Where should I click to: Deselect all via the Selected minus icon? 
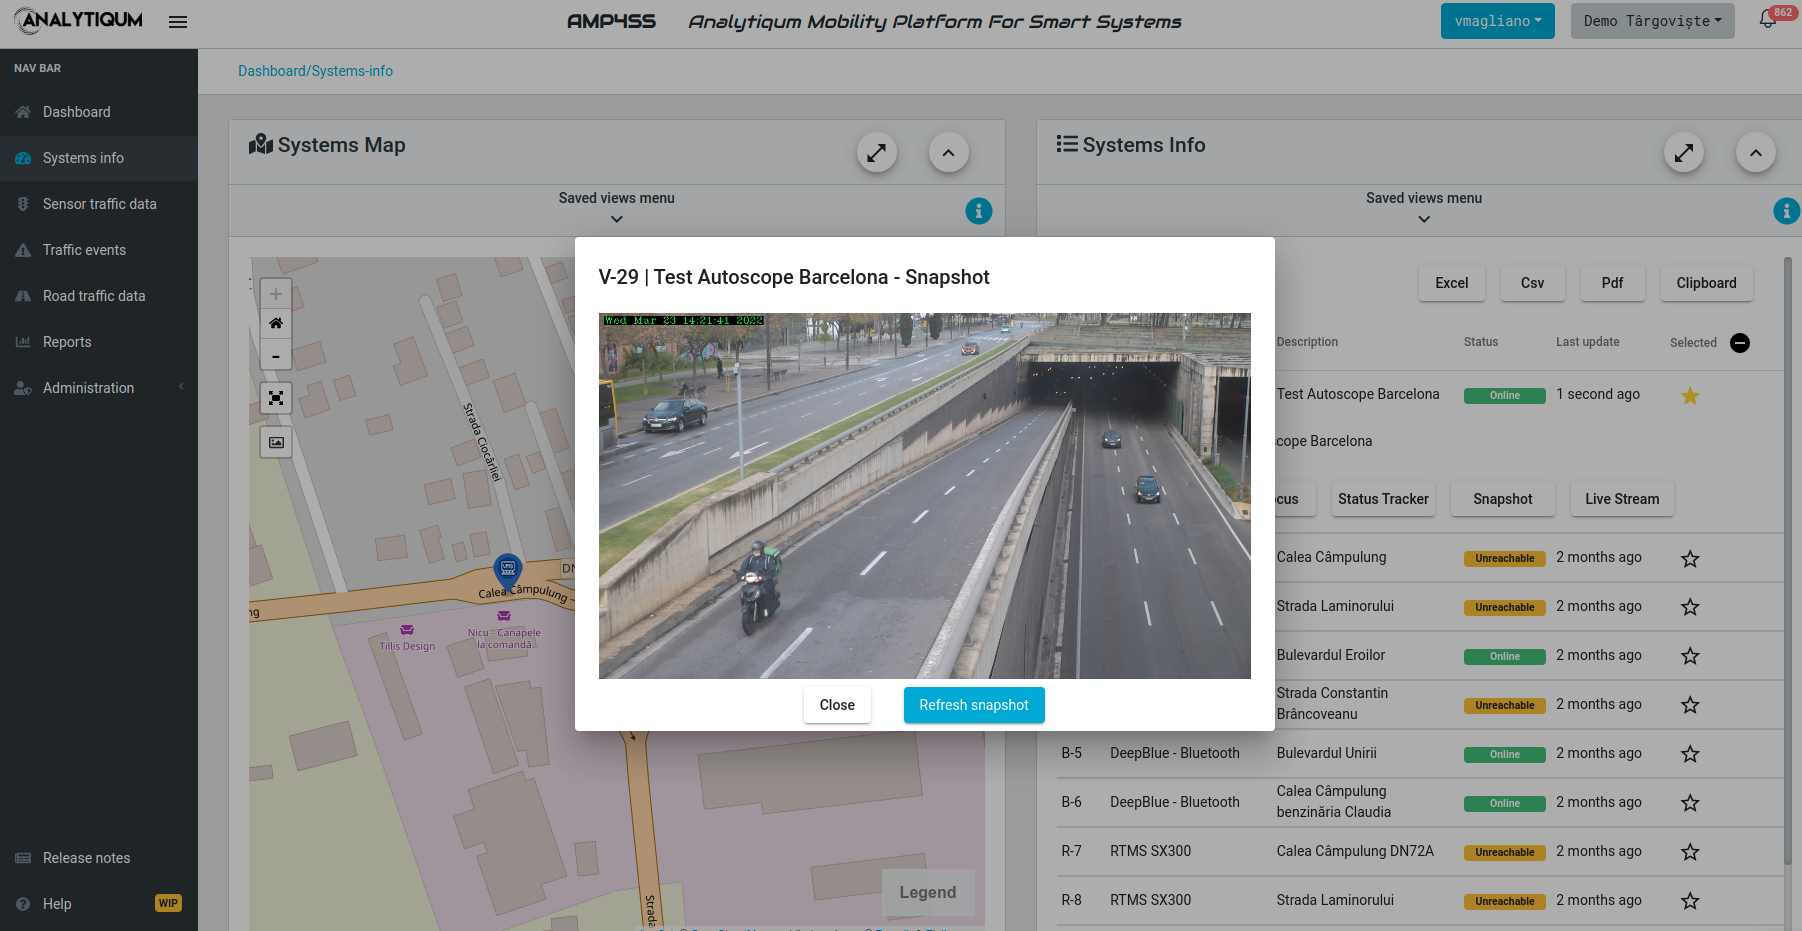[1739, 343]
